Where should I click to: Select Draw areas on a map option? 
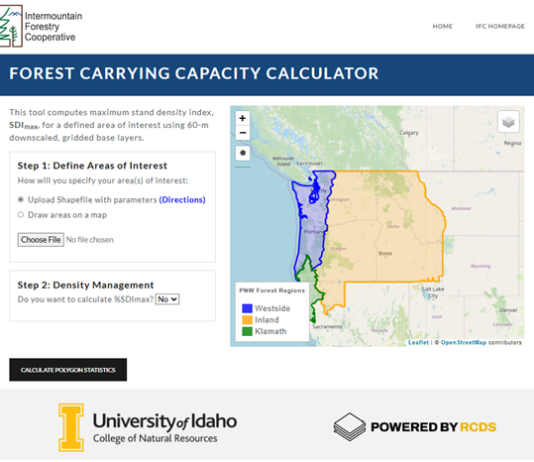[21, 215]
